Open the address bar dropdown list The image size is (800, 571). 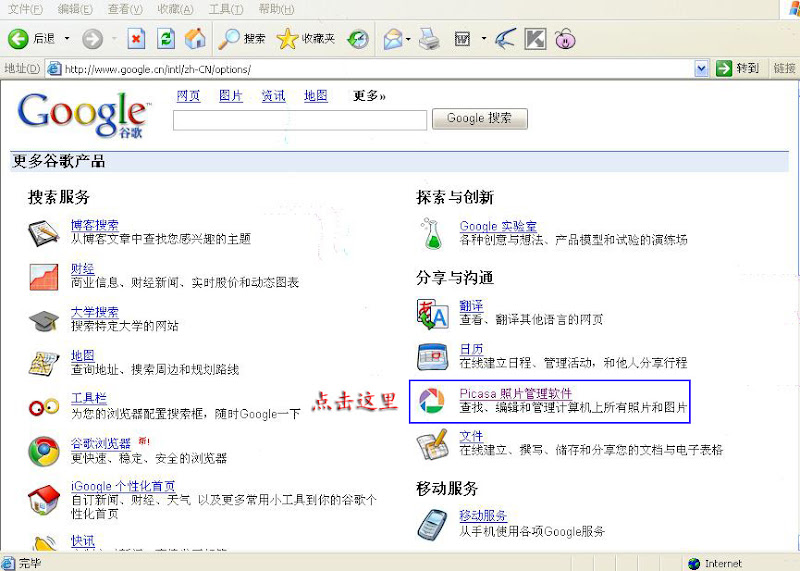(x=702, y=68)
